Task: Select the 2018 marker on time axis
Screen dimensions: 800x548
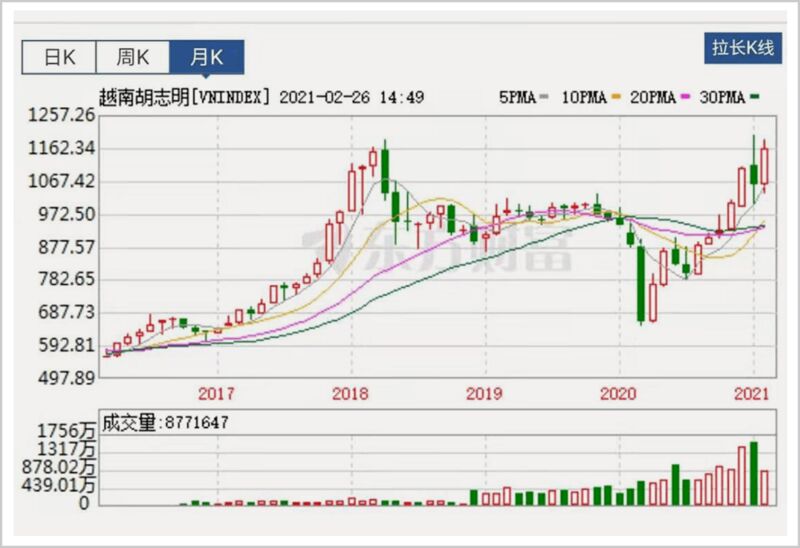Action: [x=351, y=393]
